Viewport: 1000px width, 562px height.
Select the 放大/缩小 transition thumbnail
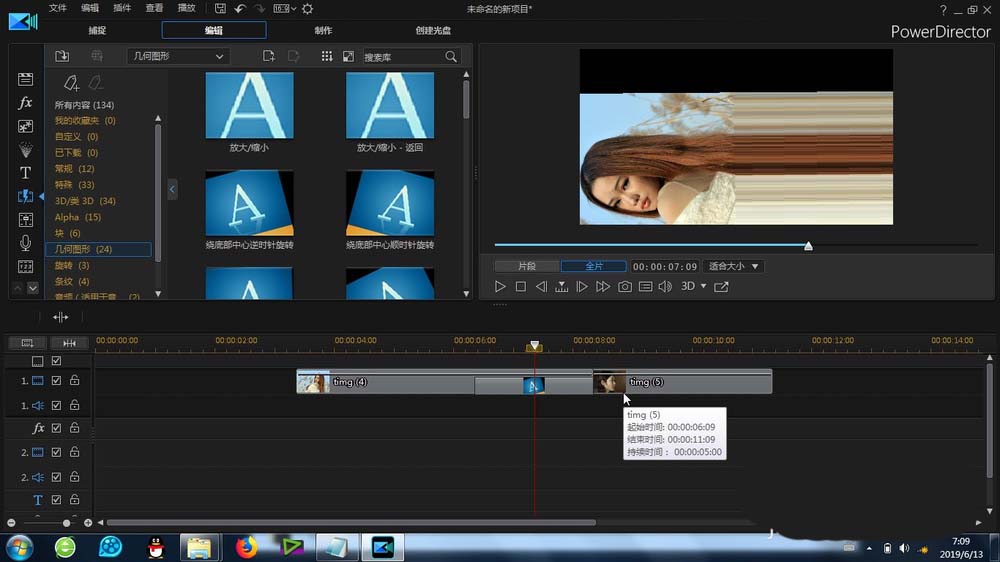click(249, 105)
